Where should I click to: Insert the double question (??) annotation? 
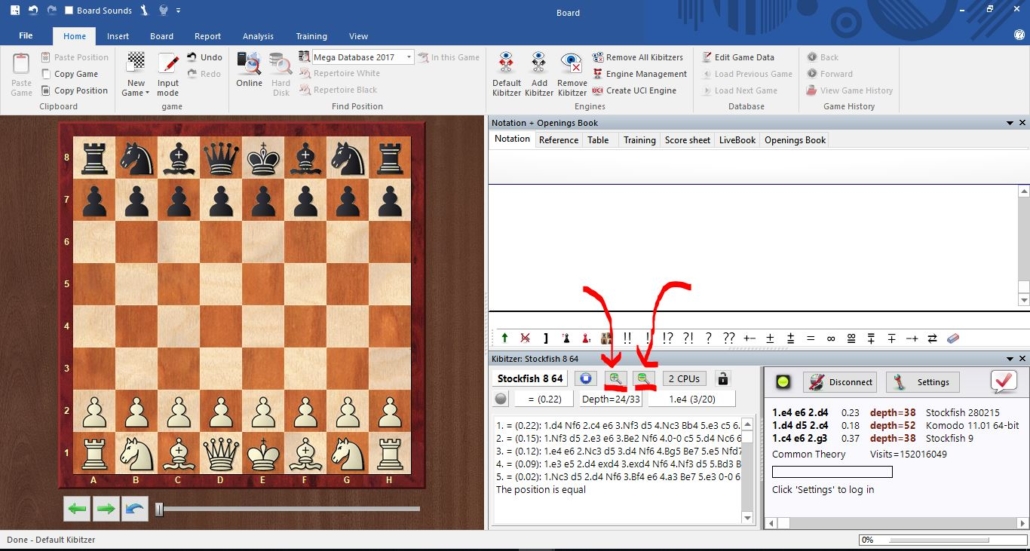pos(728,338)
